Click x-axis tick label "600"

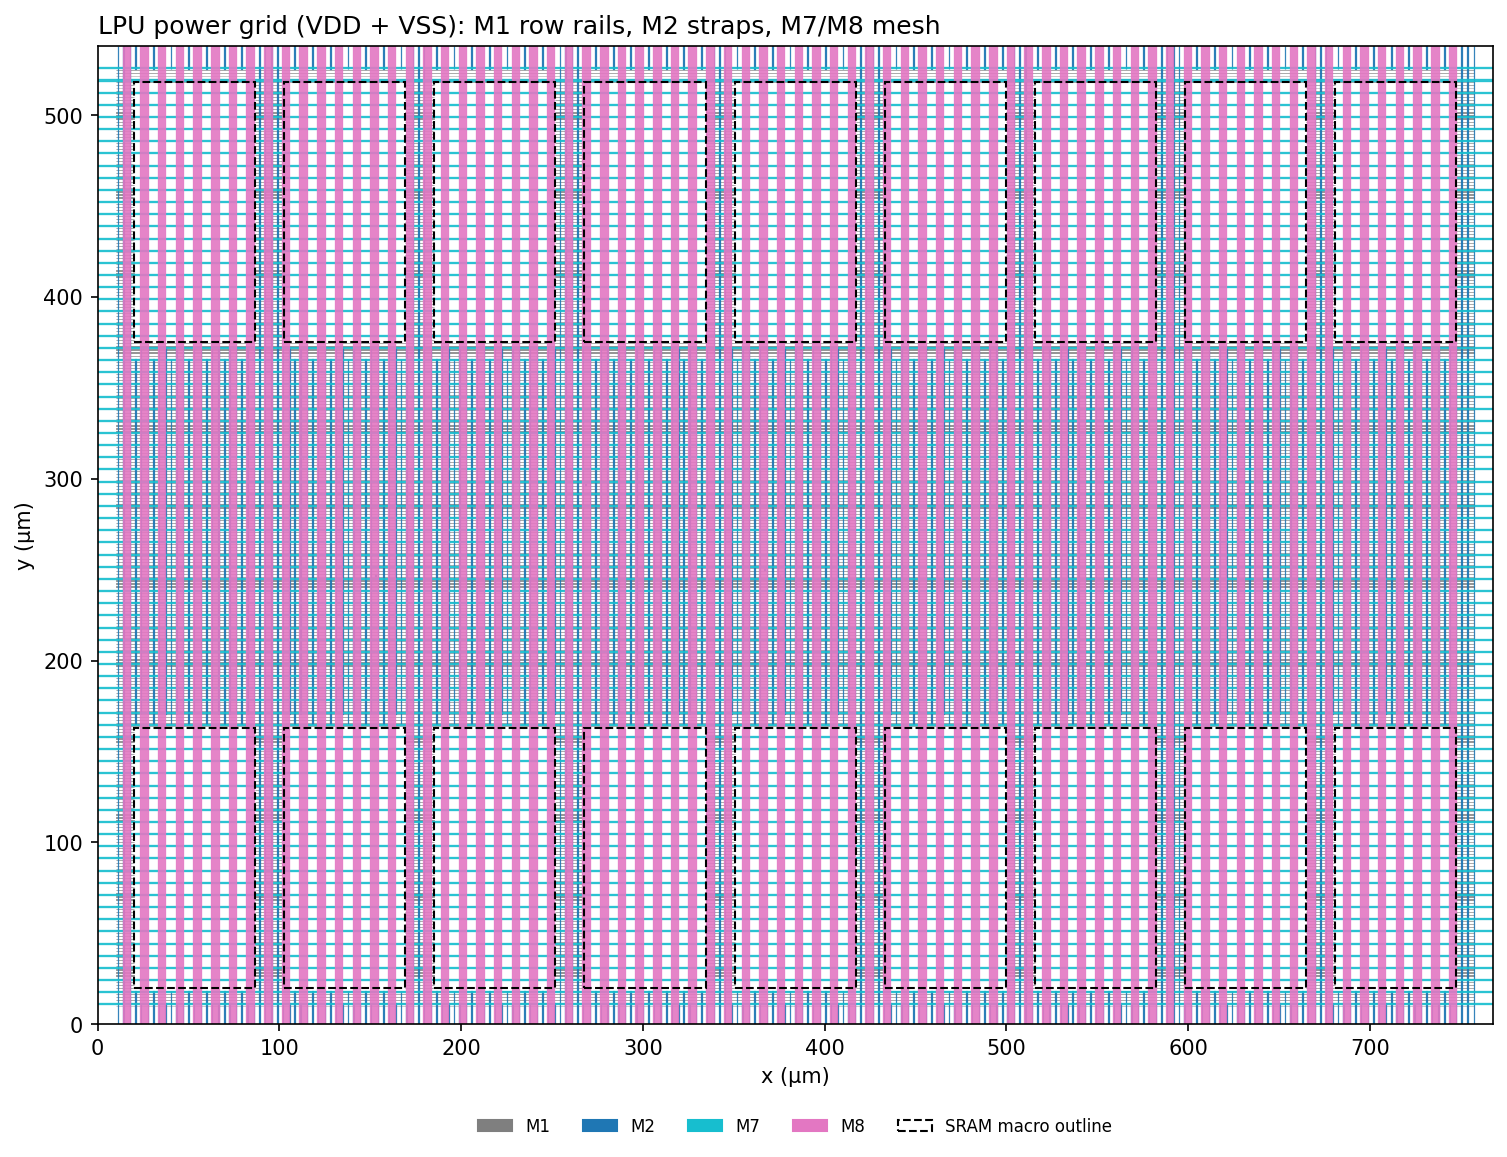(1188, 1048)
